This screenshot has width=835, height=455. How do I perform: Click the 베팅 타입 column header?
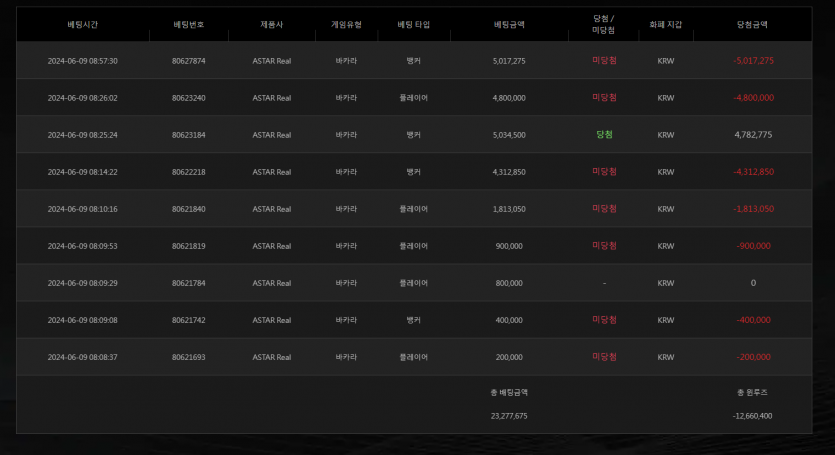pos(414,25)
